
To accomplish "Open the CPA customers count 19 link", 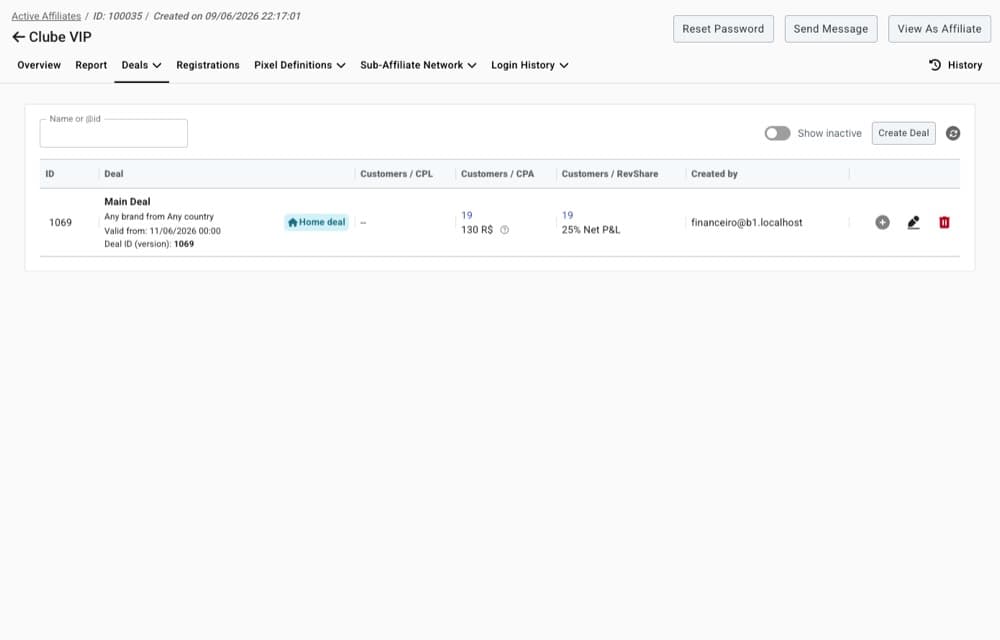I will 467,215.
